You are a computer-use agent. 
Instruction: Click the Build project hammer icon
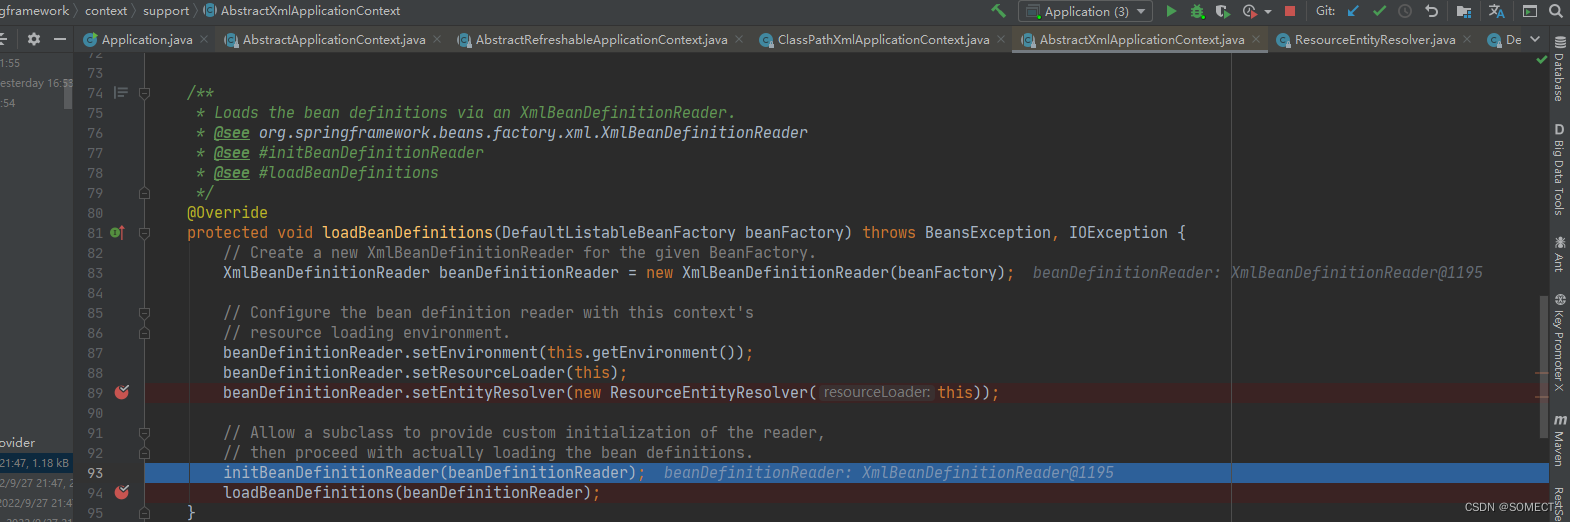(x=998, y=11)
